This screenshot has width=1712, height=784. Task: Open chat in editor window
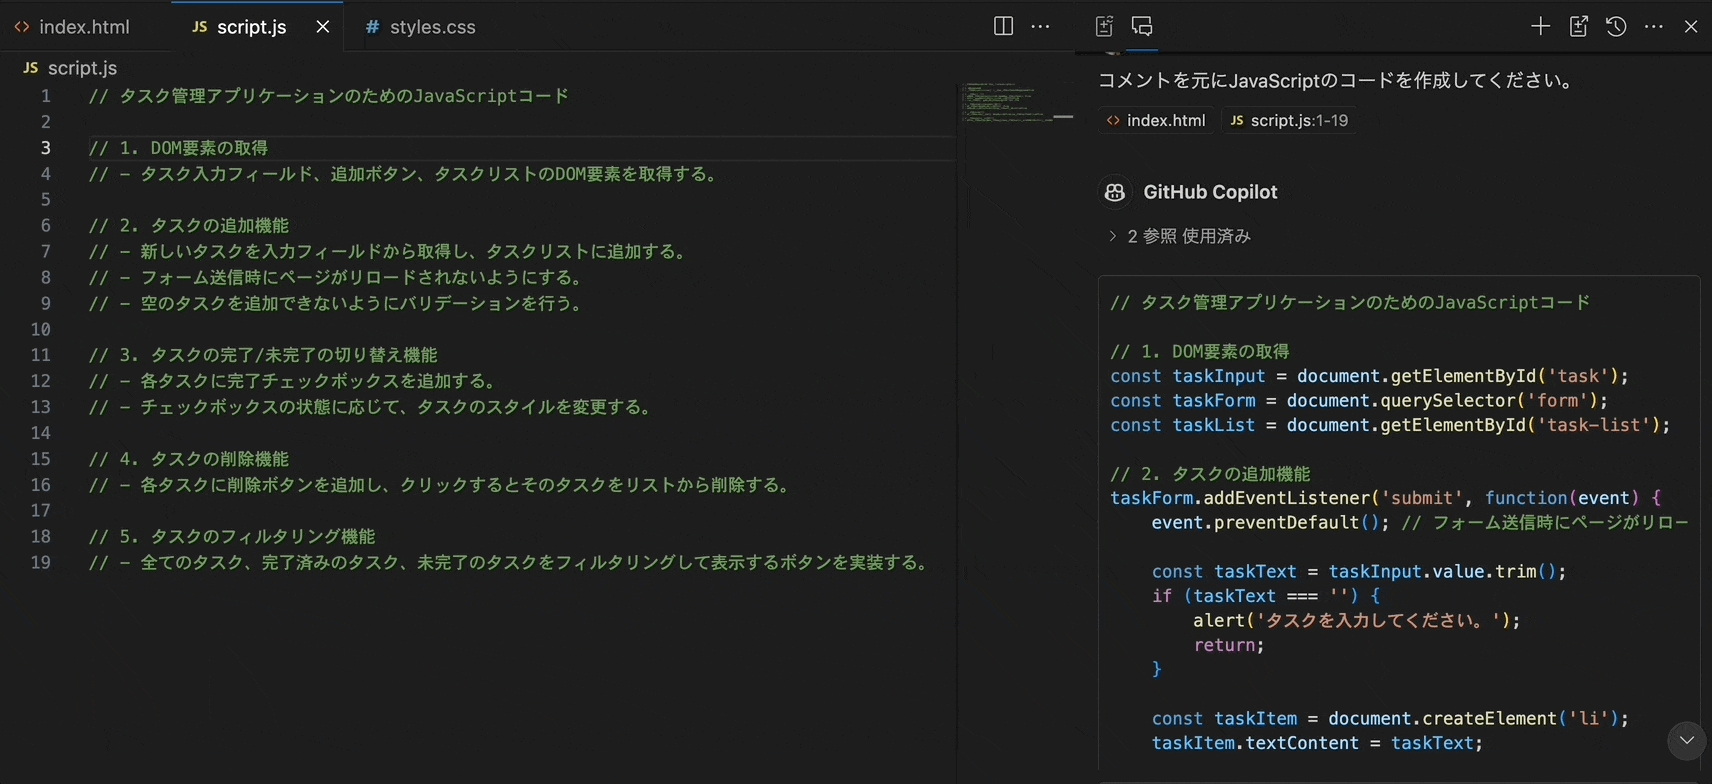click(x=1579, y=27)
